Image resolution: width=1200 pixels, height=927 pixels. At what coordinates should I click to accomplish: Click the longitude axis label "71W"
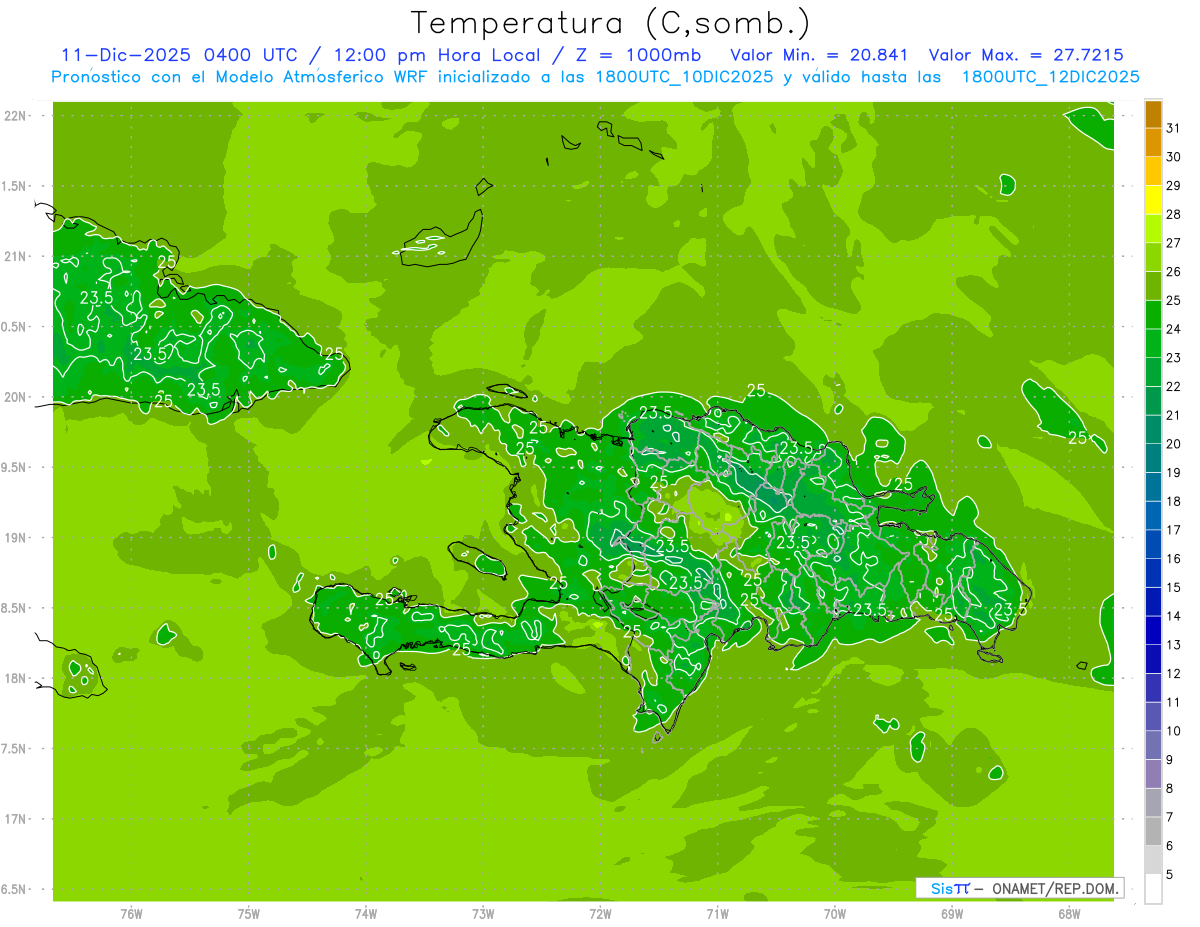(x=717, y=913)
